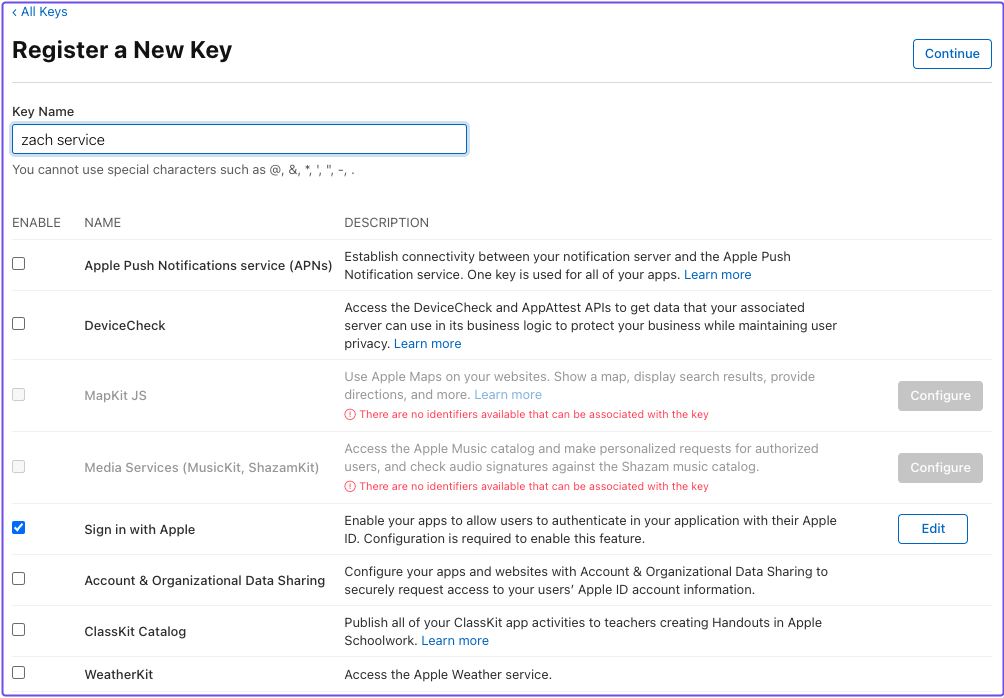Configure the MapKit JS key

point(939,395)
